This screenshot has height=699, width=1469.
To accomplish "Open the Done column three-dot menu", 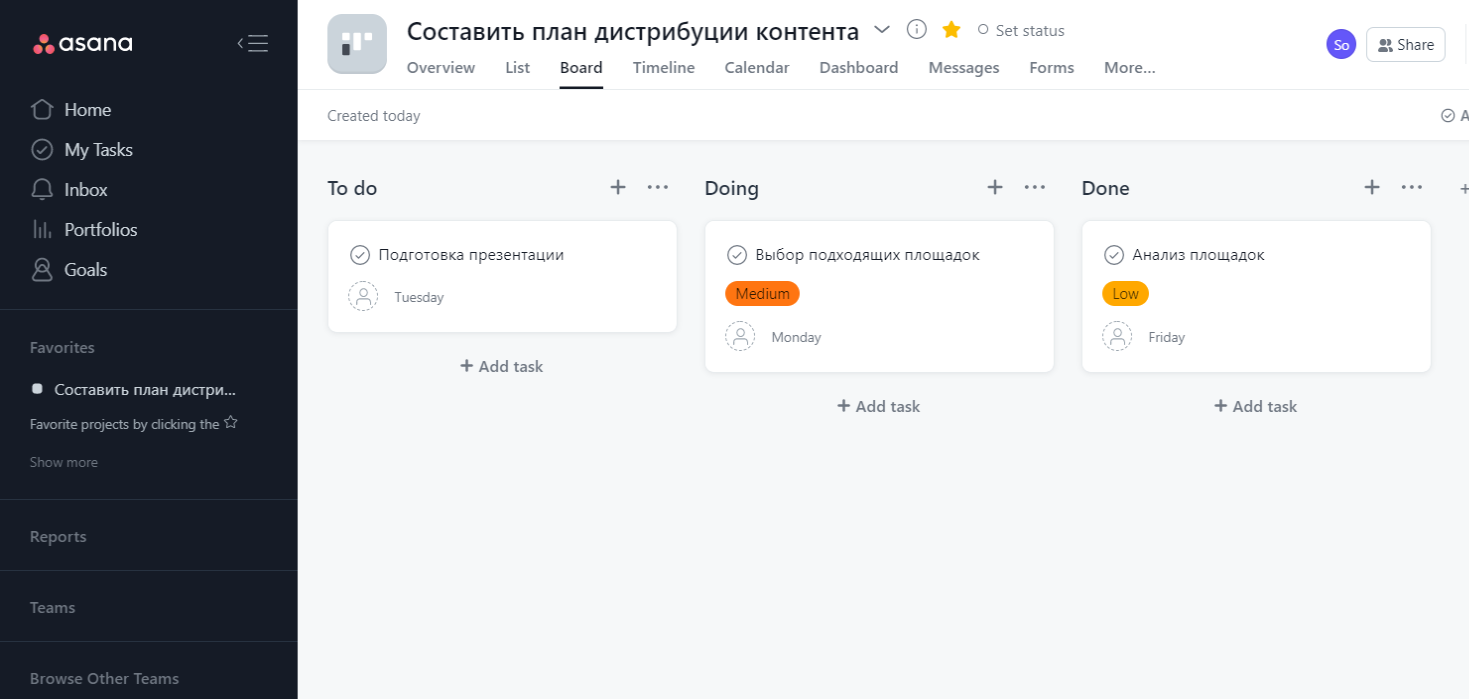I will 1411,187.
